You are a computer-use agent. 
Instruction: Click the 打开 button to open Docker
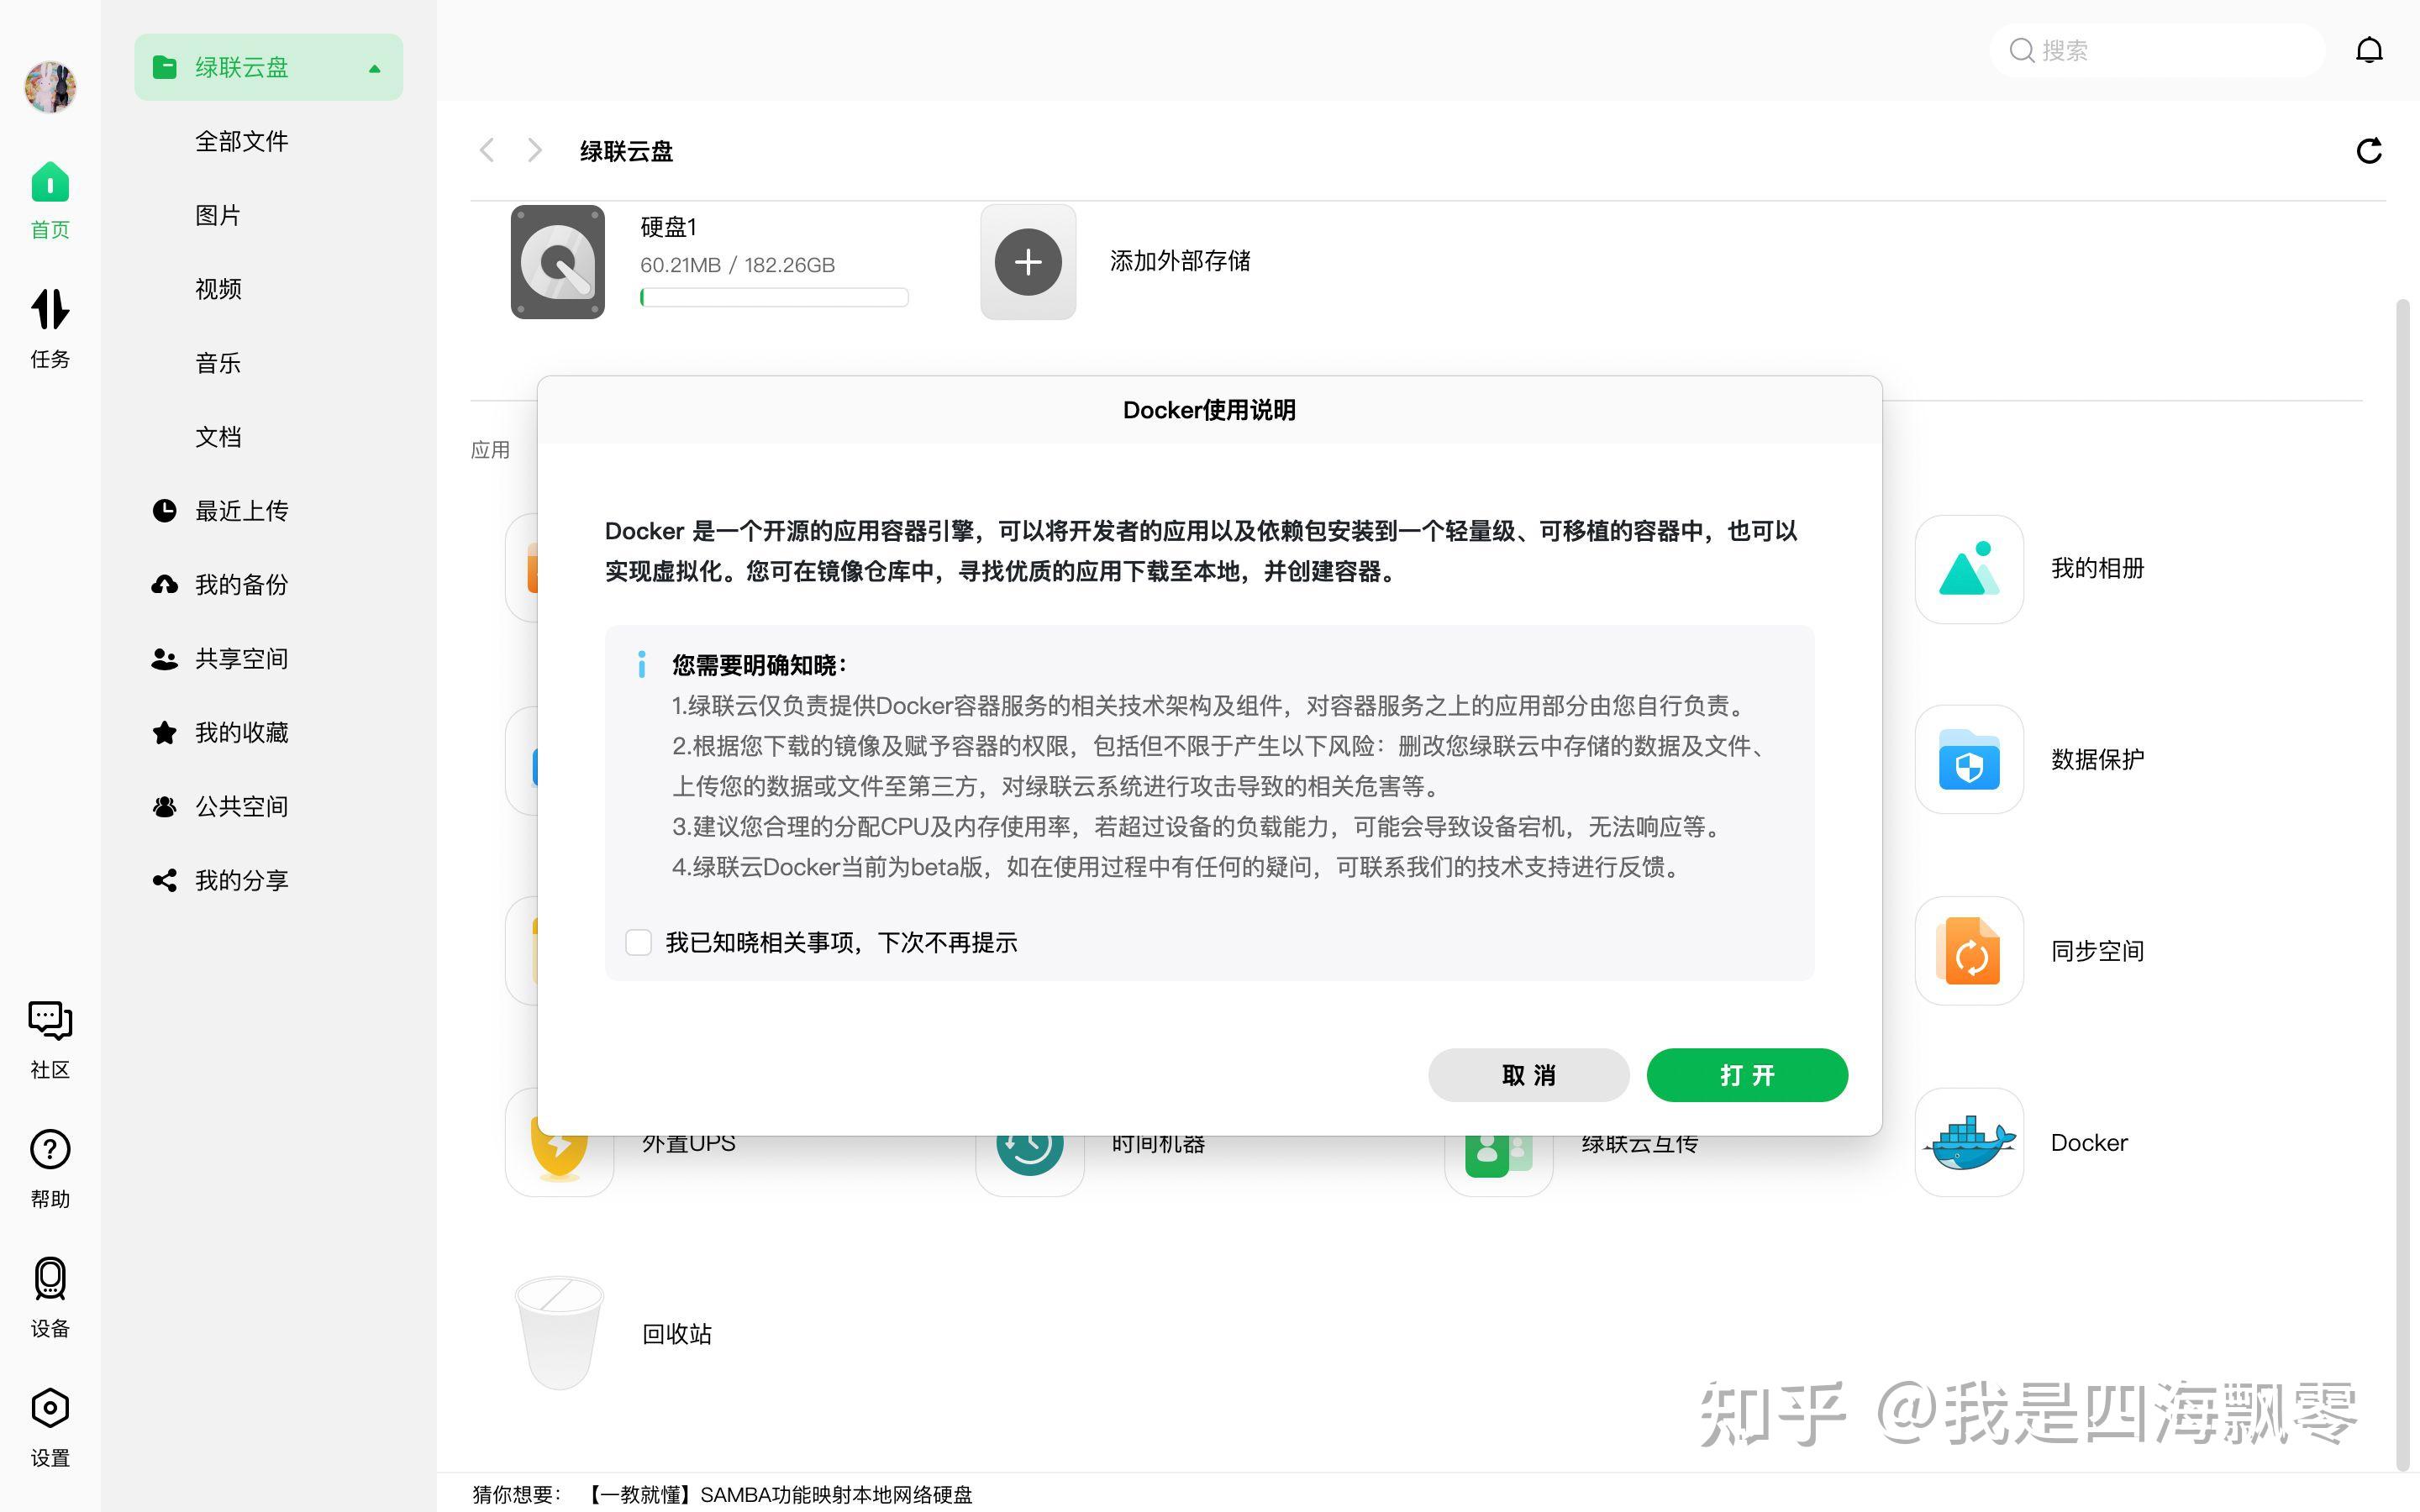1746,1074
